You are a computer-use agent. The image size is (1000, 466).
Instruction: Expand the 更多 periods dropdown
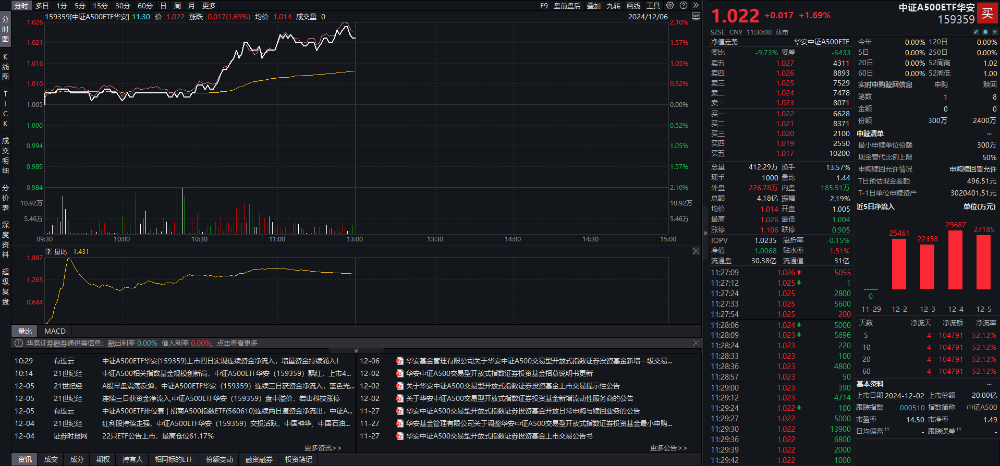click(209, 5)
